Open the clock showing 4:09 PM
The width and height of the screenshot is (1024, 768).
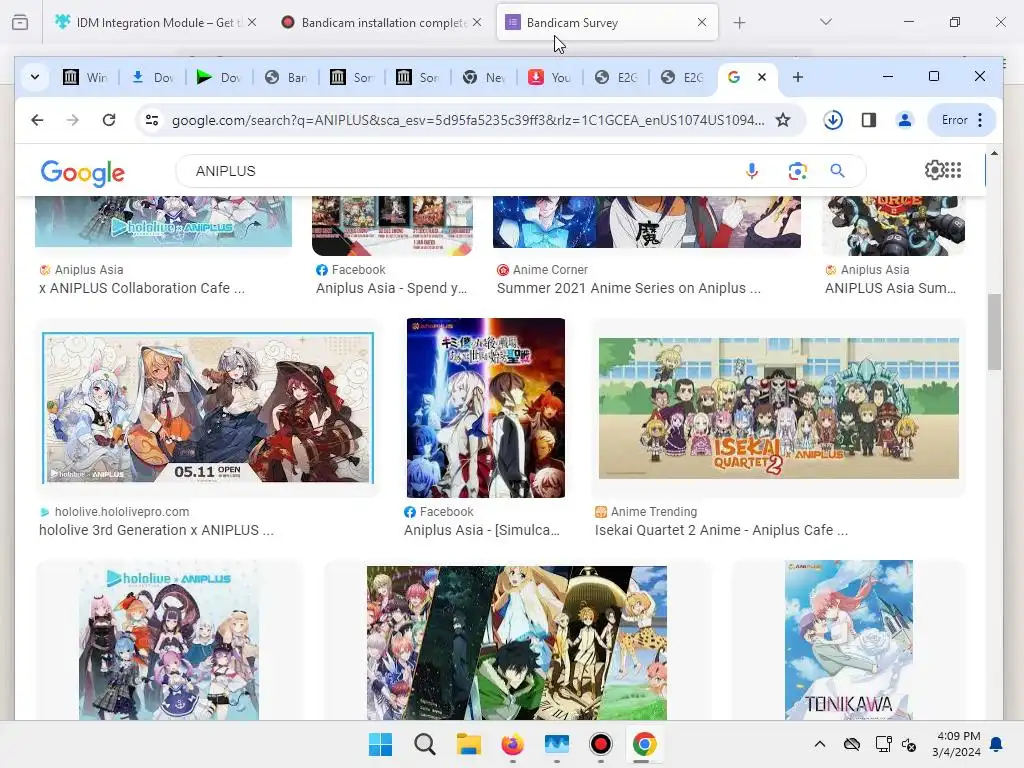957,744
